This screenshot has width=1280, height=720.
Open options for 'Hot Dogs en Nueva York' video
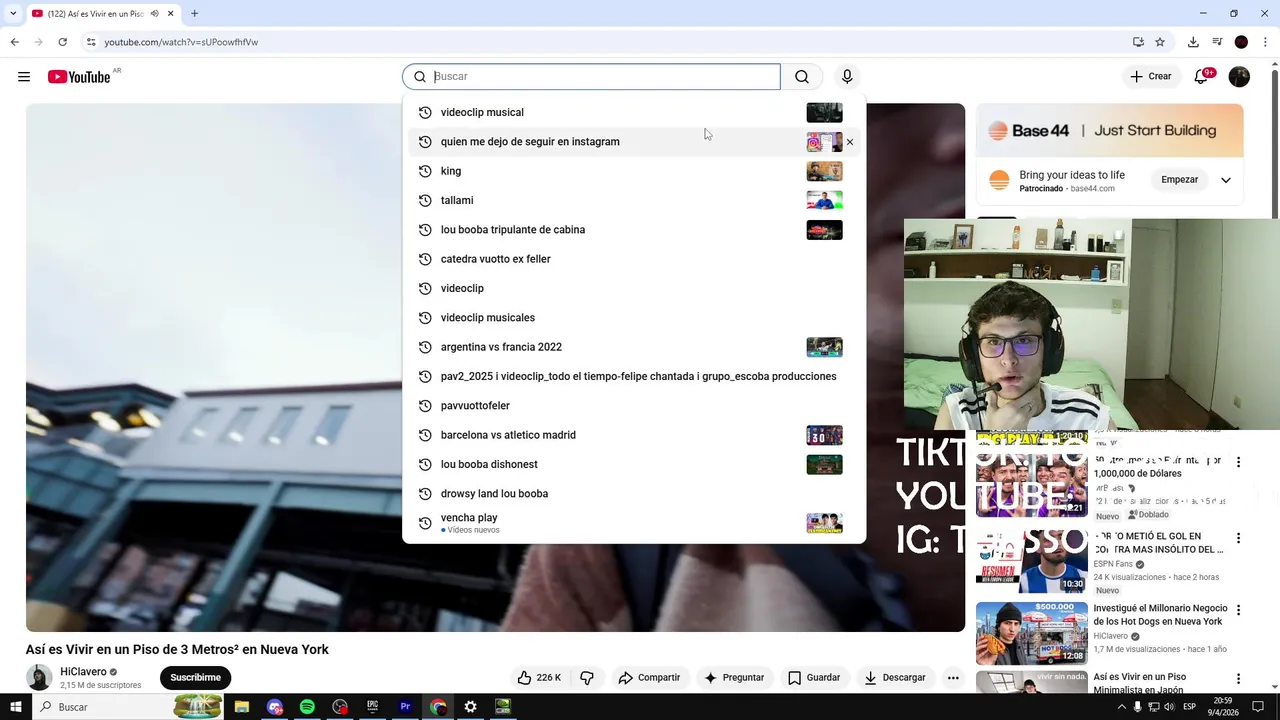(1238, 610)
